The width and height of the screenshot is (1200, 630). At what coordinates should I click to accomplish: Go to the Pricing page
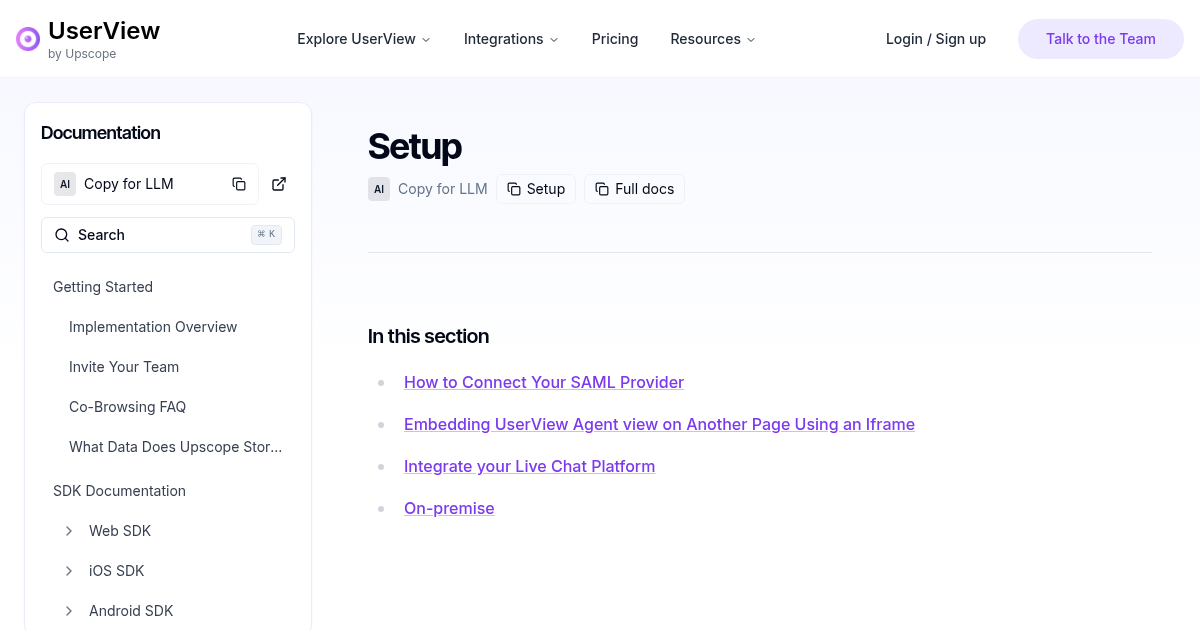click(615, 39)
